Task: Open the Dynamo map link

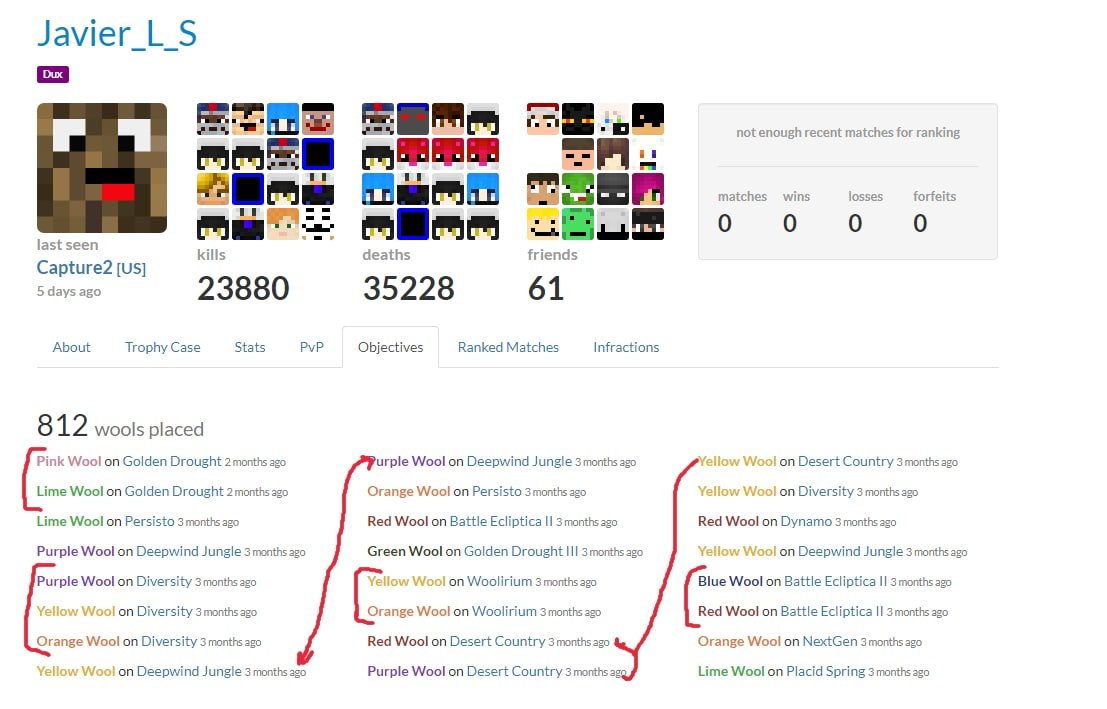Action: [806, 521]
